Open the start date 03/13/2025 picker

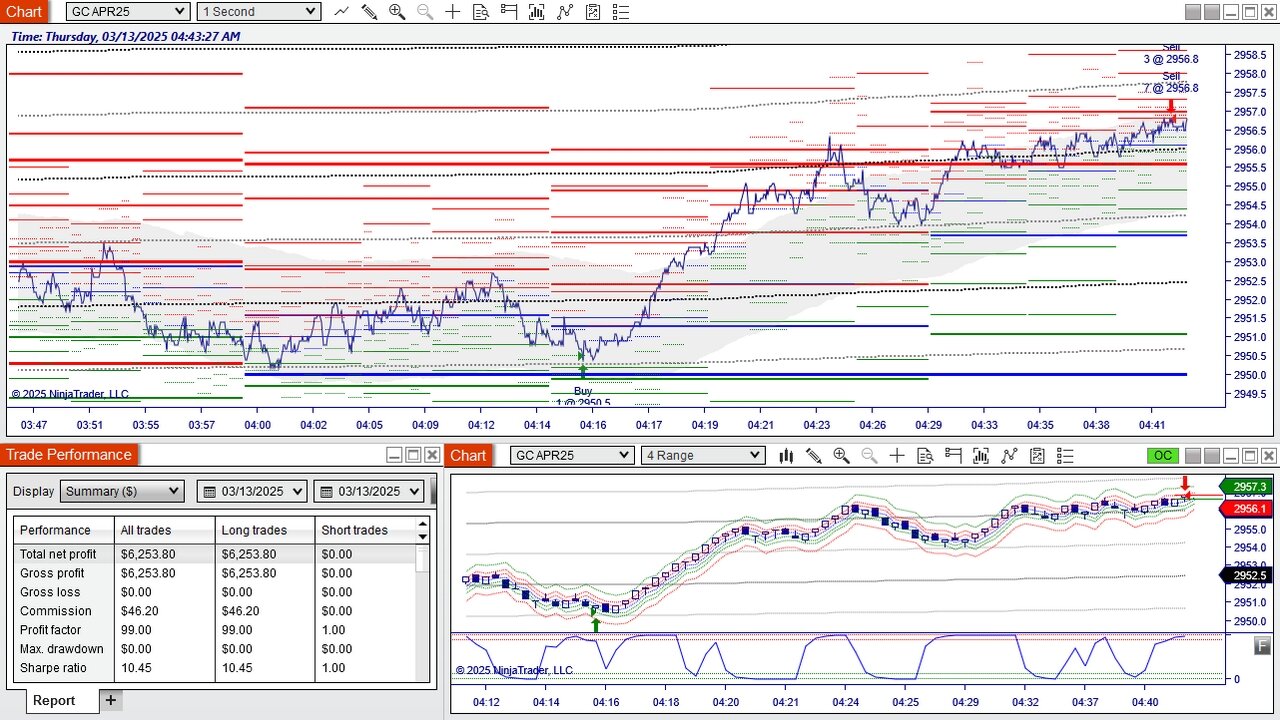(x=254, y=491)
